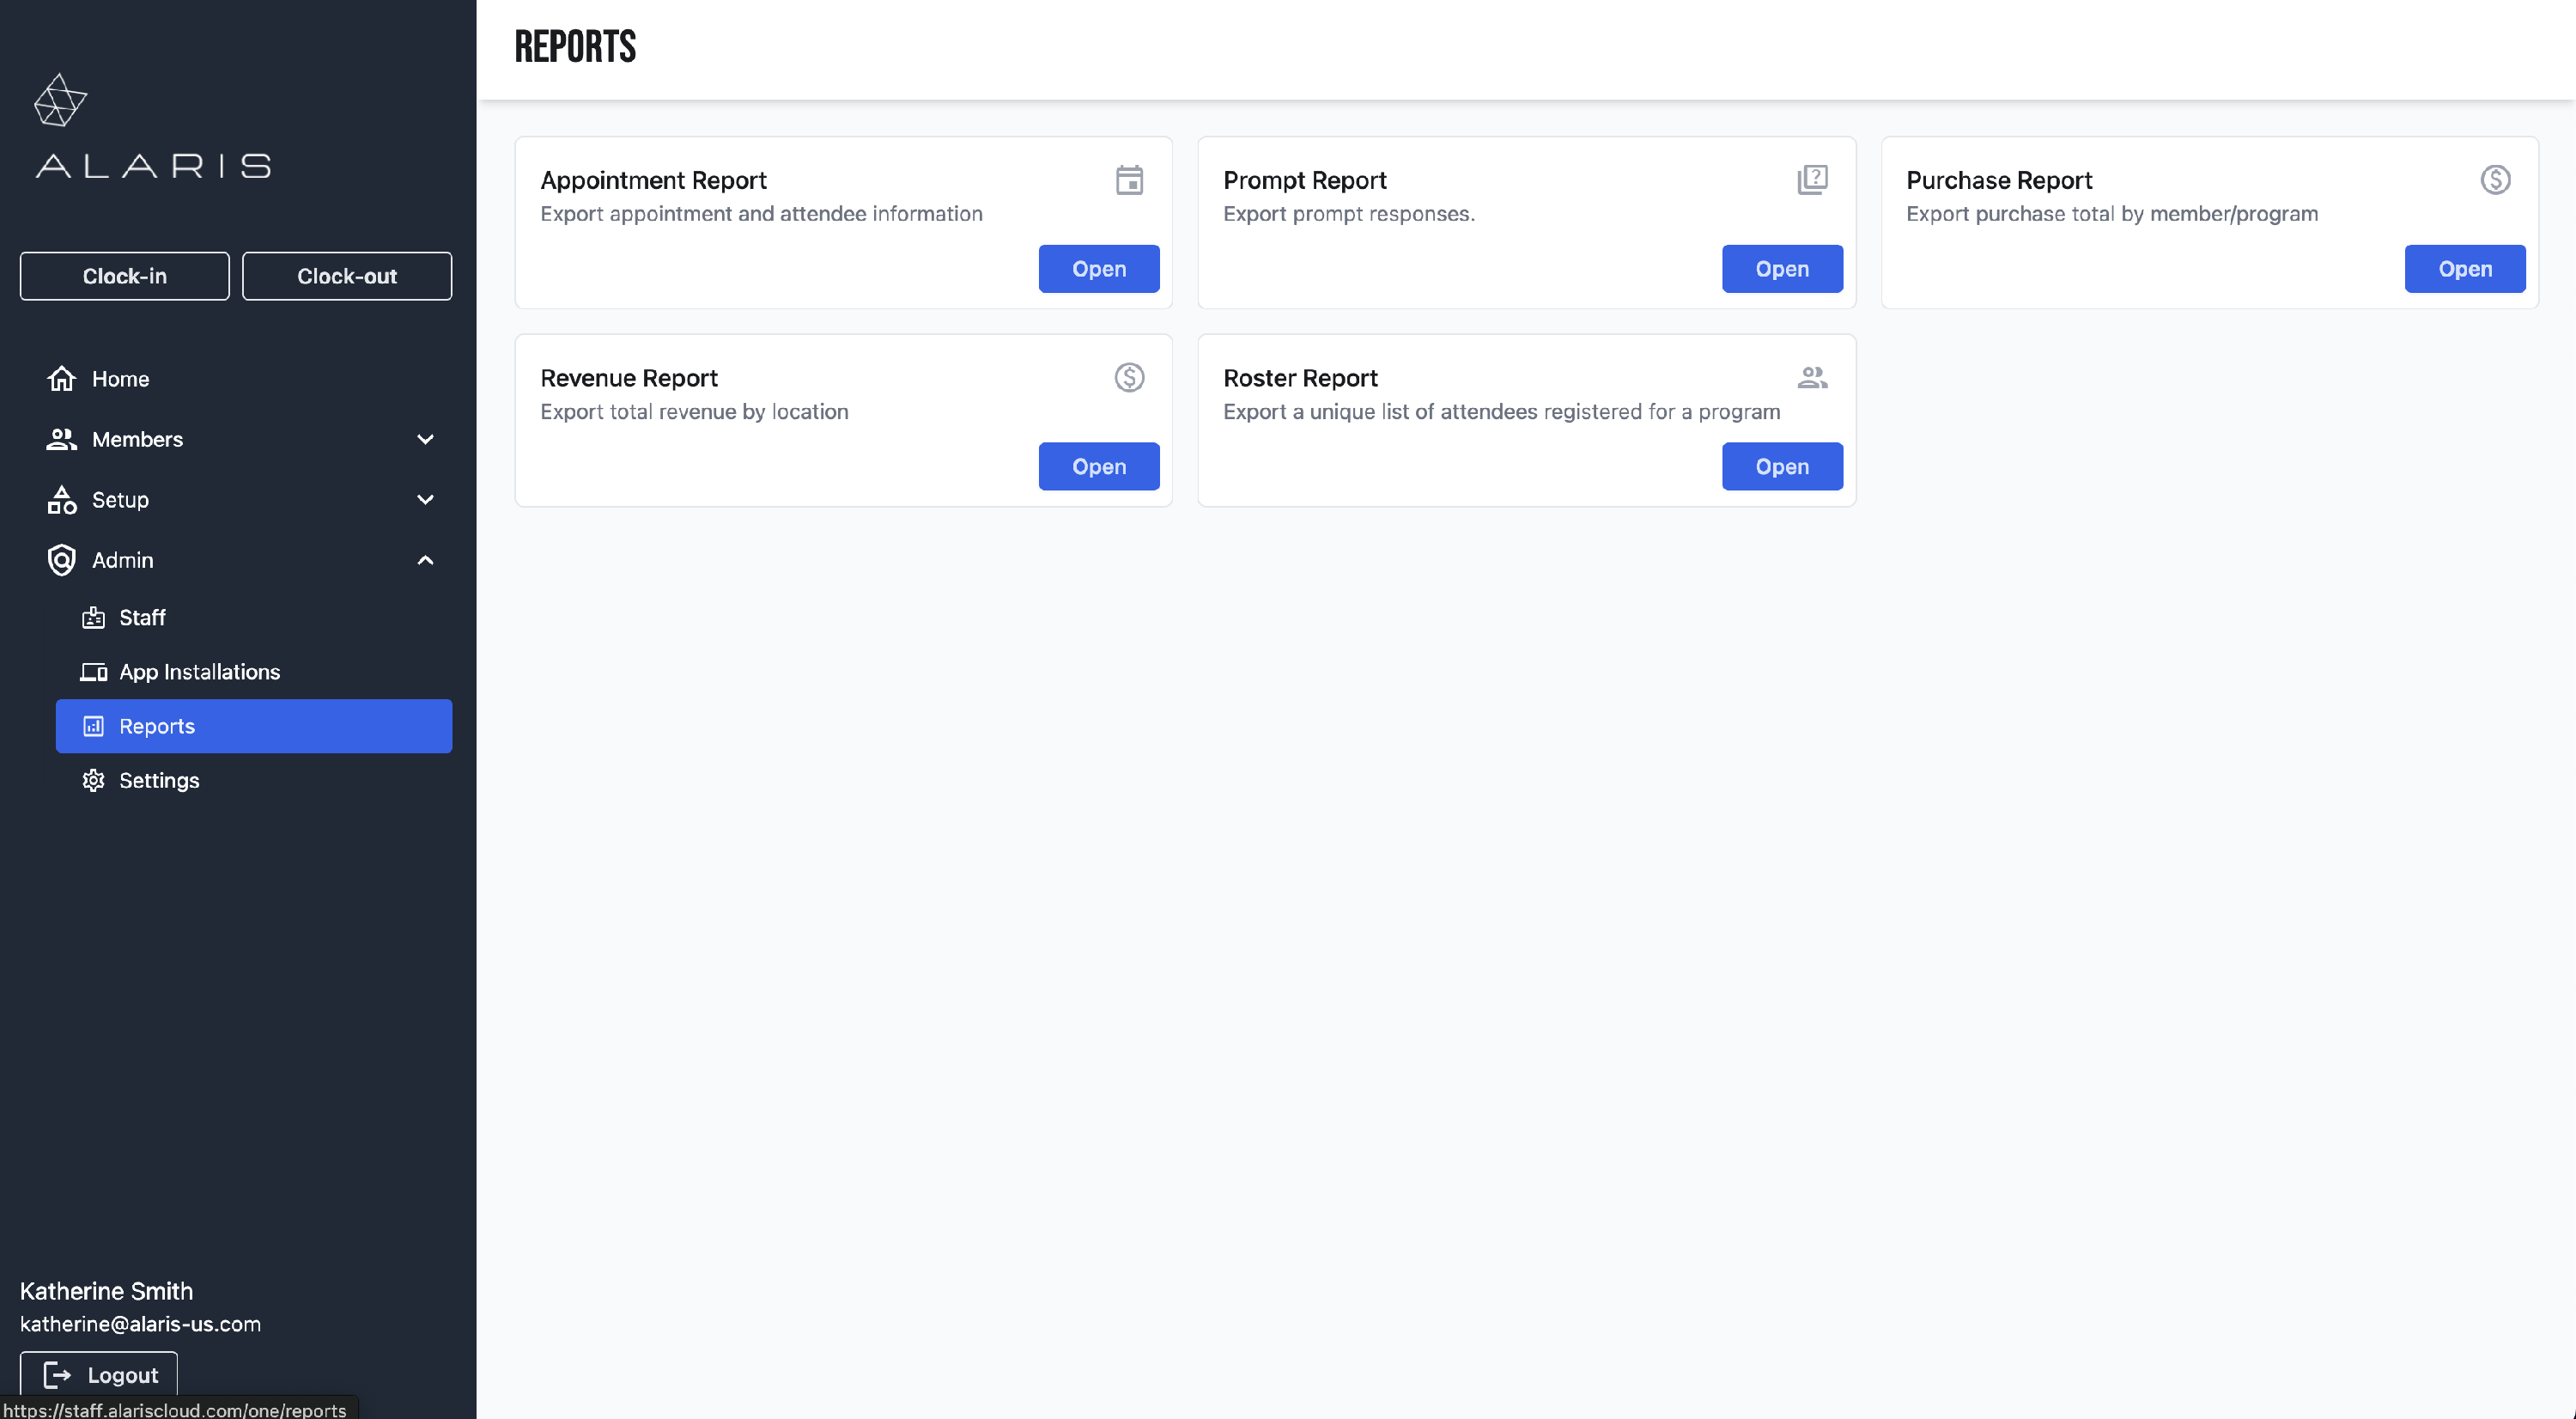Click the dollar icon on Purchase Report
The height and width of the screenshot is (1419, 2576).
(2495, 180)
